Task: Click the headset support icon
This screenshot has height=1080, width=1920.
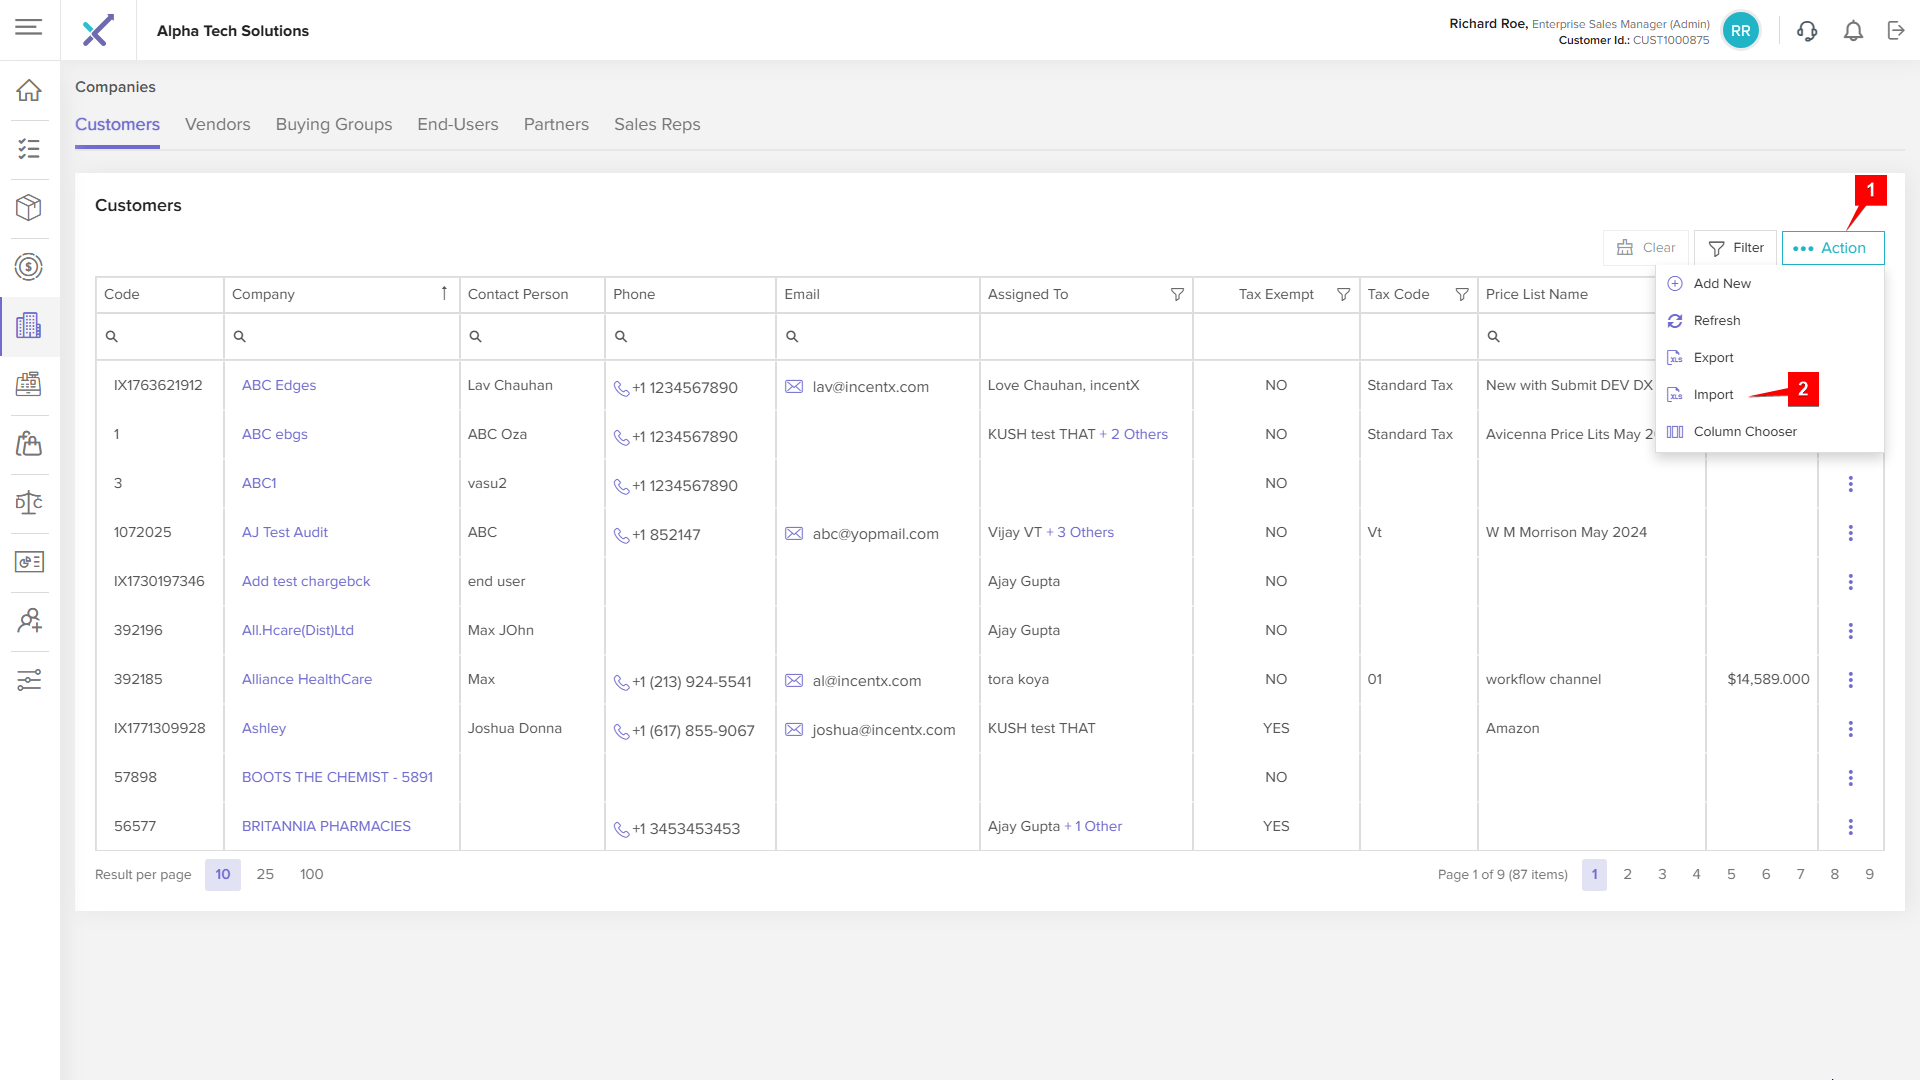Action: tap(1807, 31)
